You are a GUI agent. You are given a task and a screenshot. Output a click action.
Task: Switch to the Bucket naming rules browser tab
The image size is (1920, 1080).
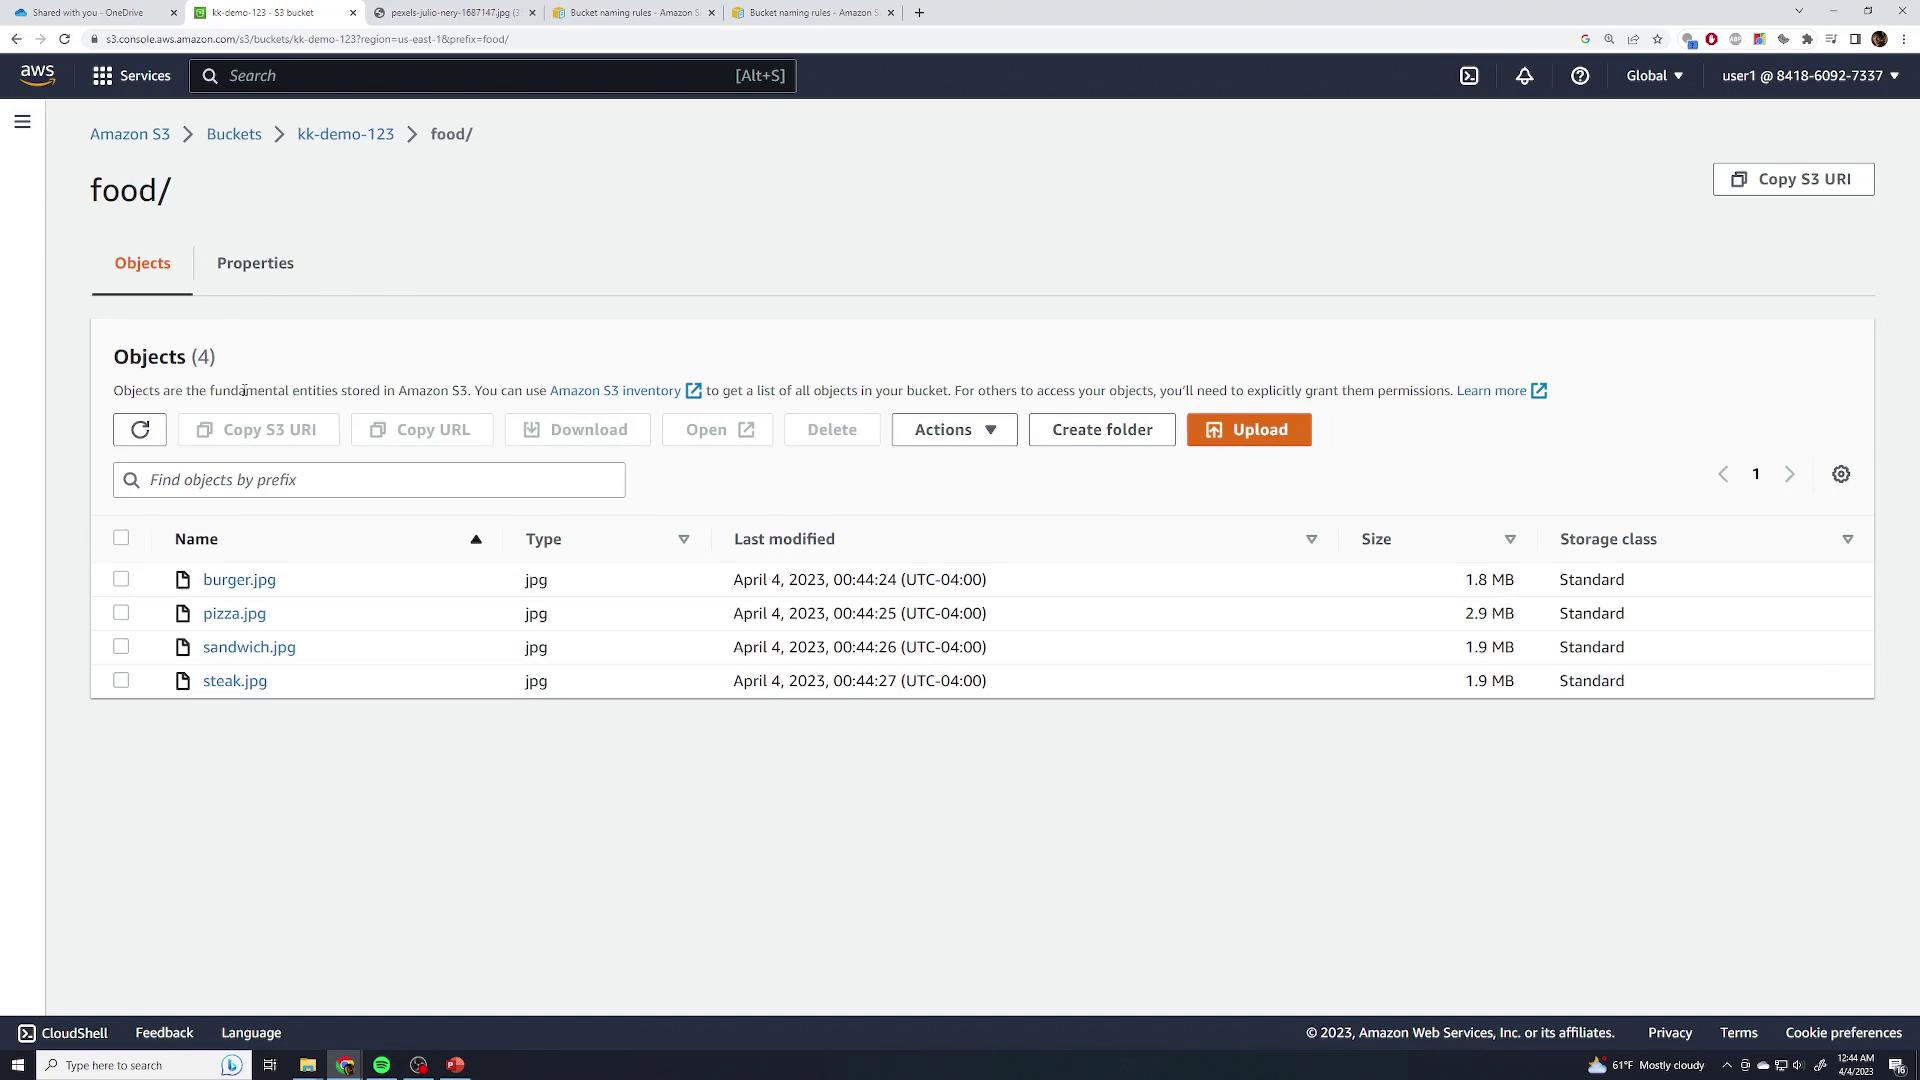[632, 13]
